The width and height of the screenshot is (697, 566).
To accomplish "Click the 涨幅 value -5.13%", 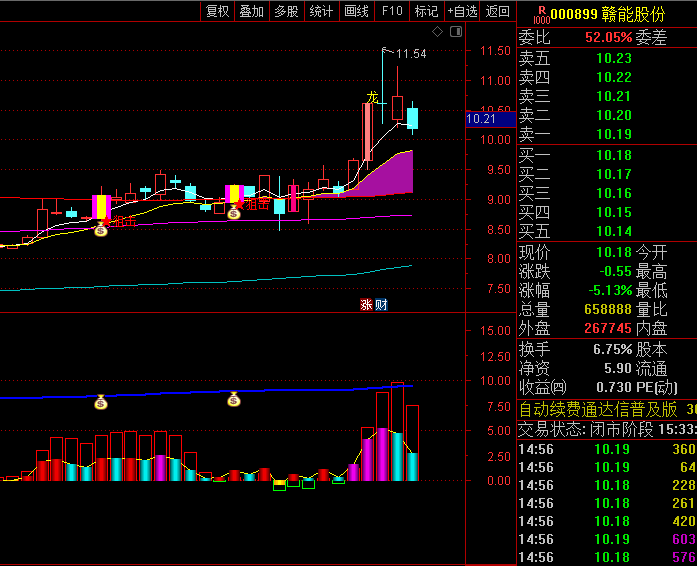I will pyautogui.click(x=610, y=290).
